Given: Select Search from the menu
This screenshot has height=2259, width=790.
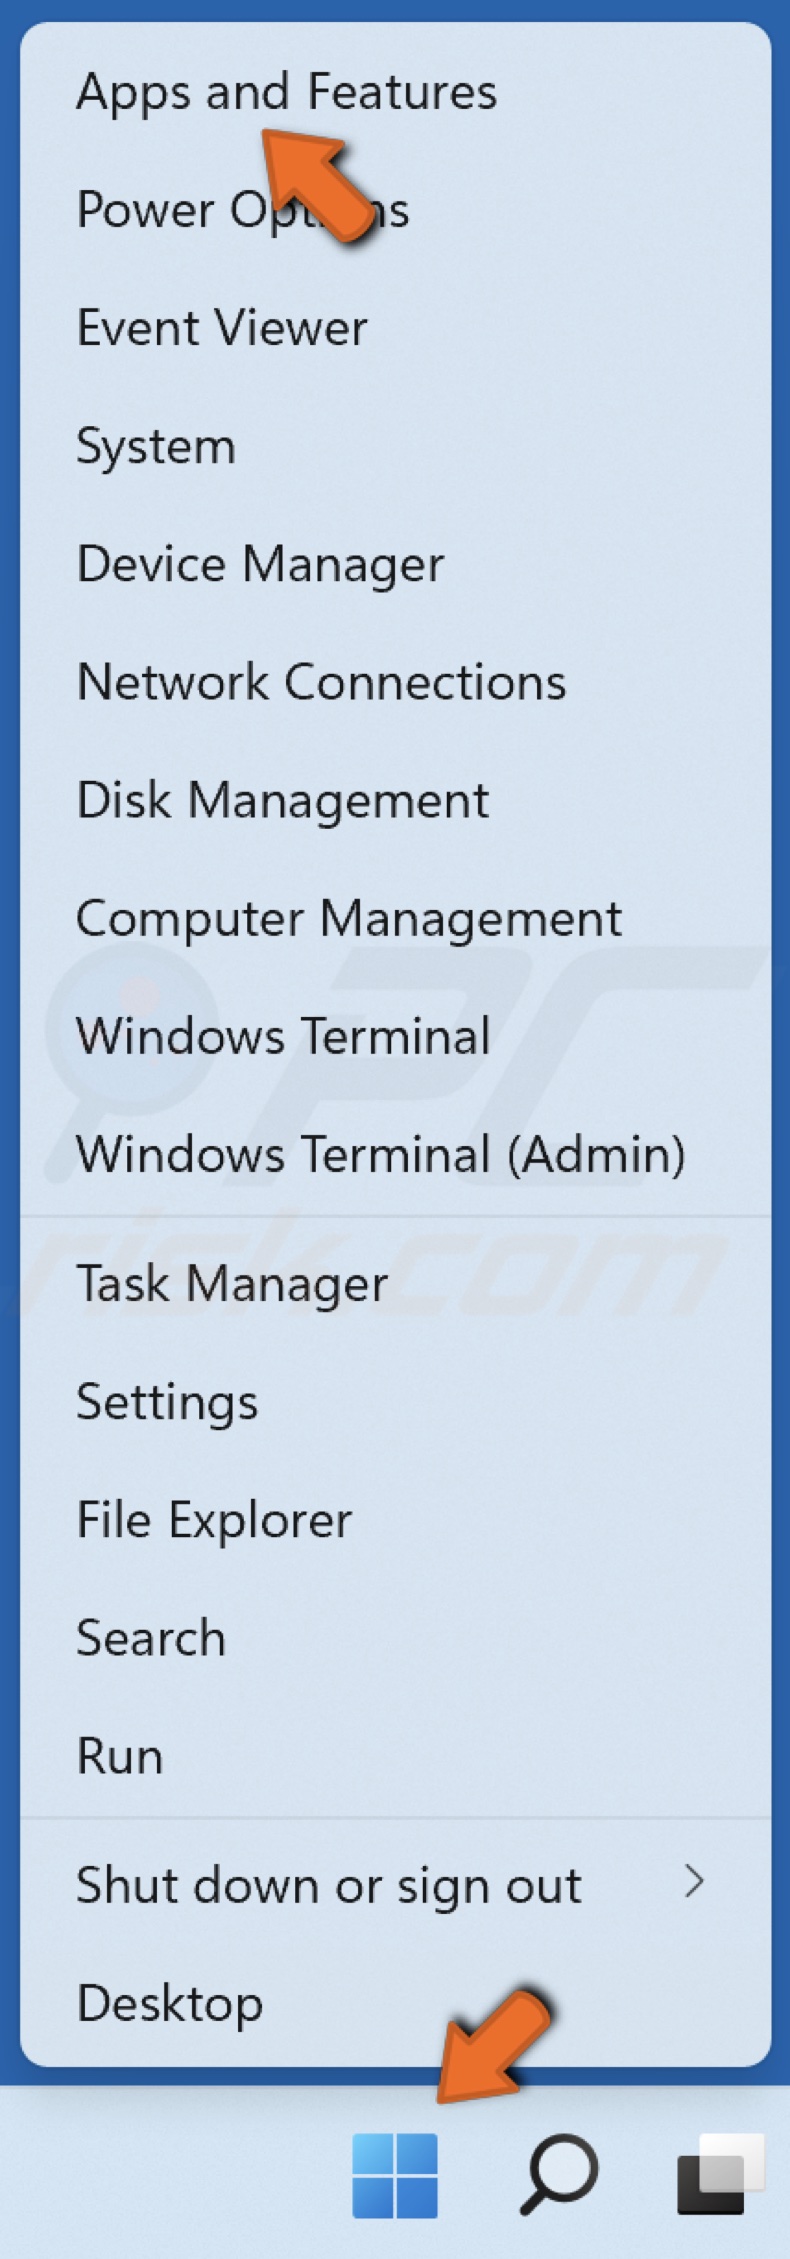Looking at the screenshot, I should [150, 1637].
